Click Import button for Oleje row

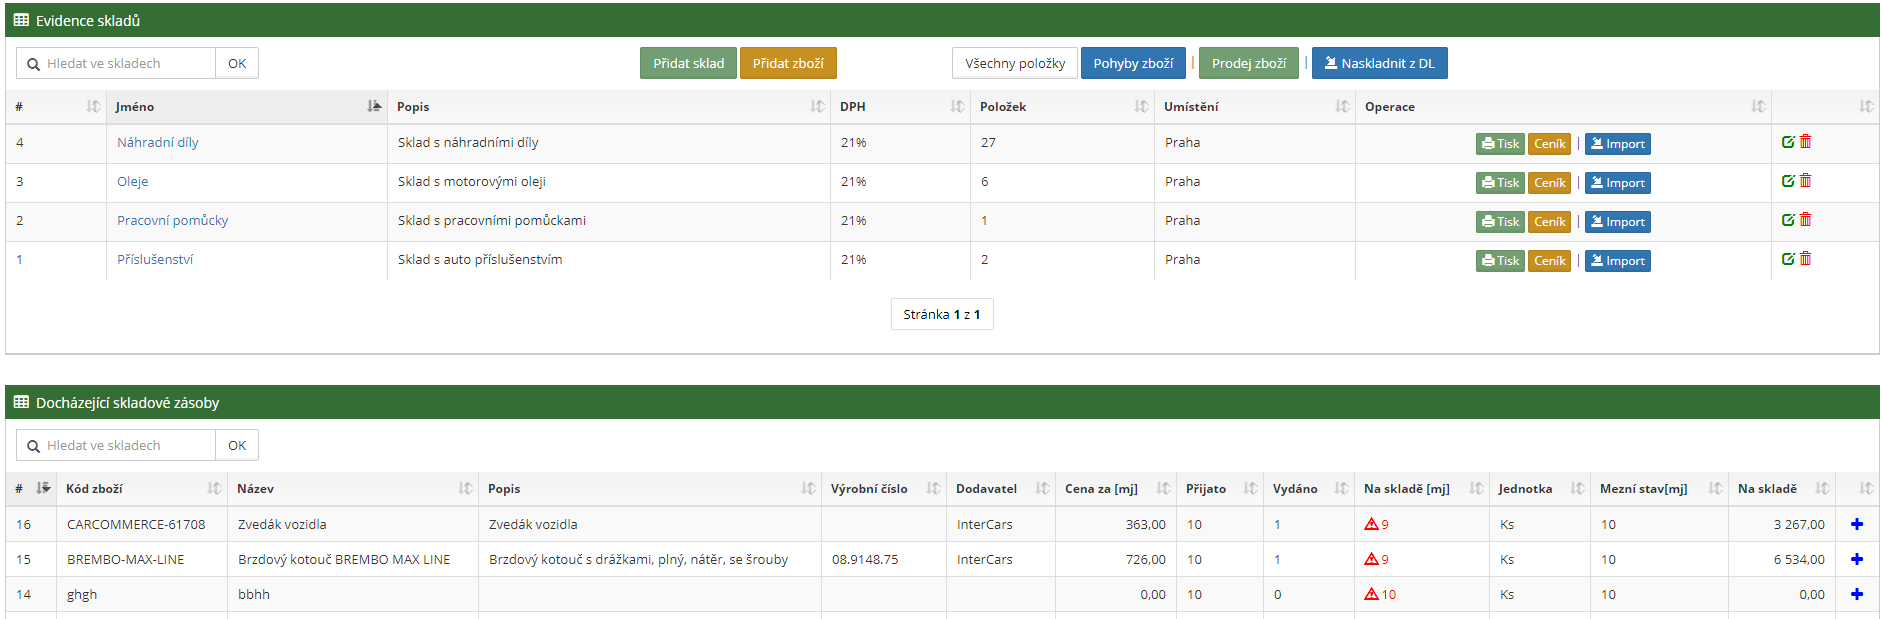pos(1617,183)
